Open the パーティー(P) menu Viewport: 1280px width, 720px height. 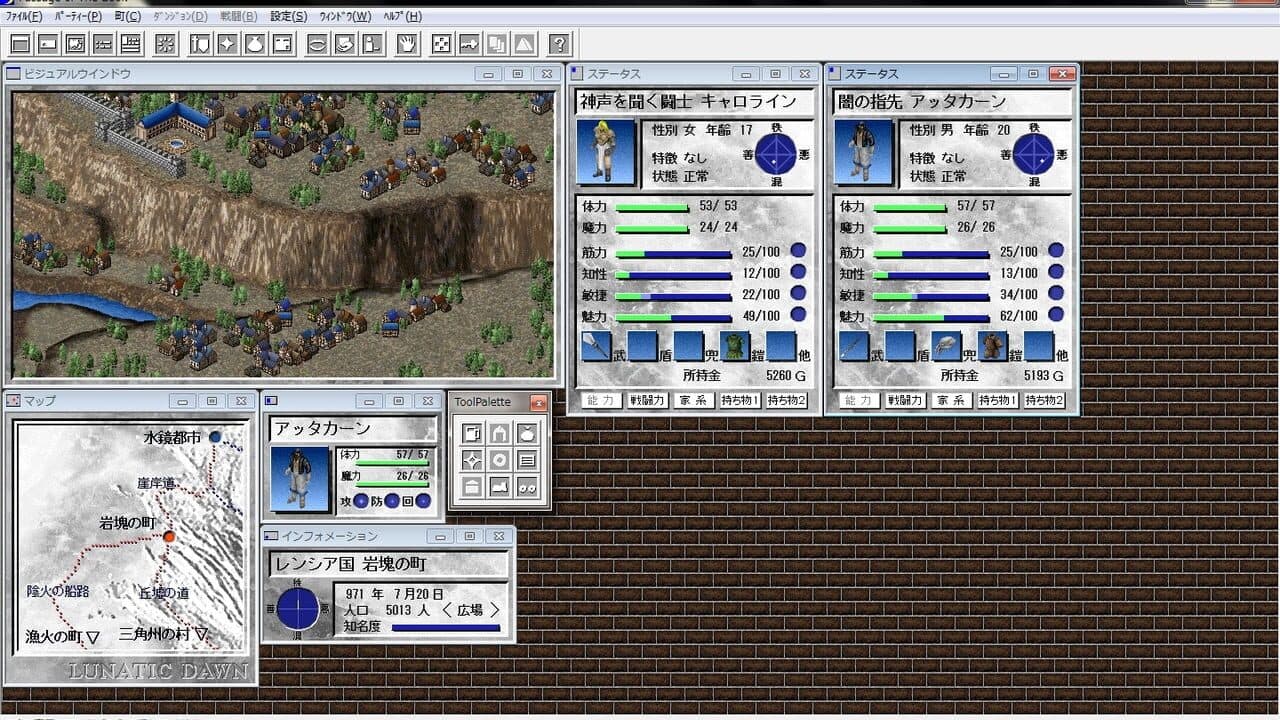79,16
